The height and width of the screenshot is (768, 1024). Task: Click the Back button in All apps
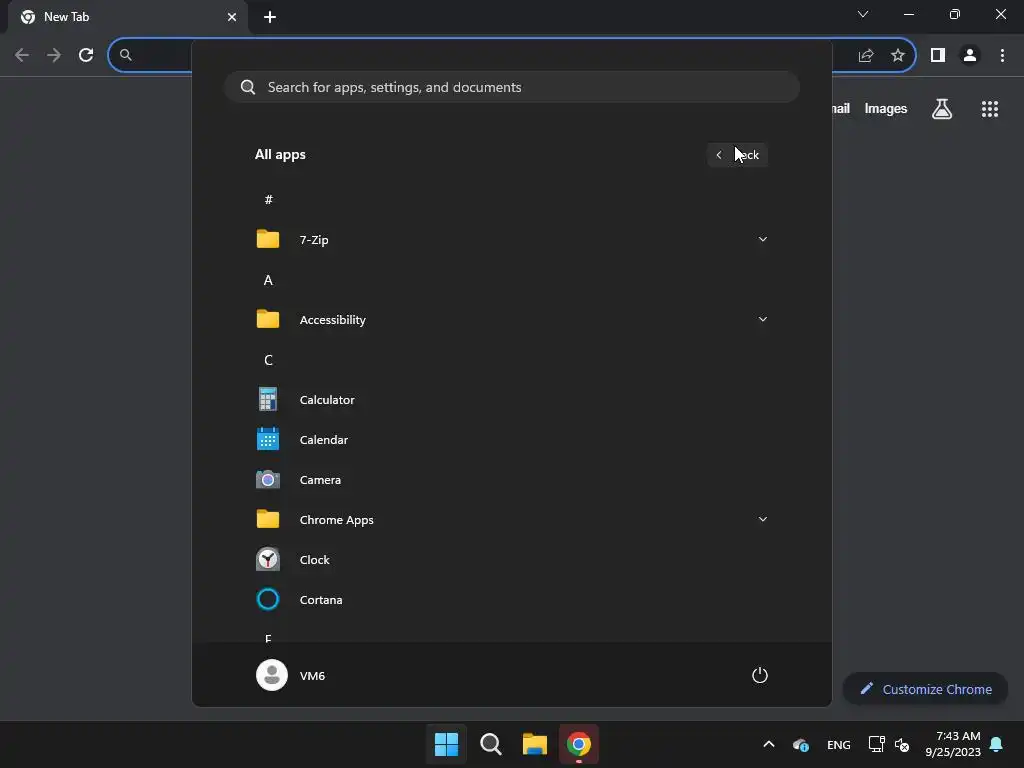[737, 155]
